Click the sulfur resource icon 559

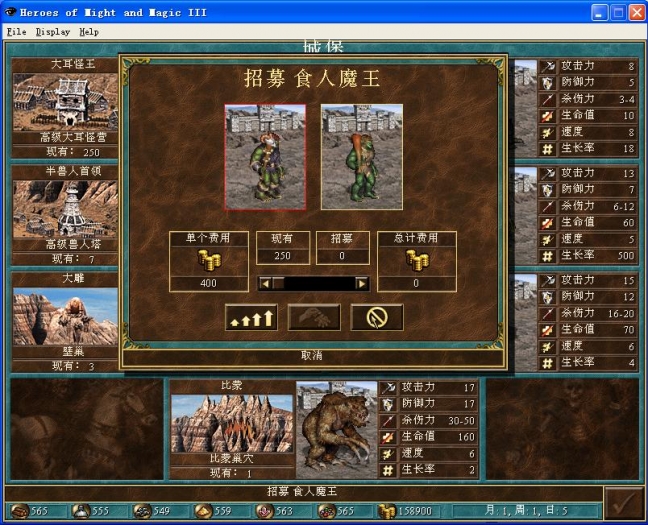[x=203, y=511]
